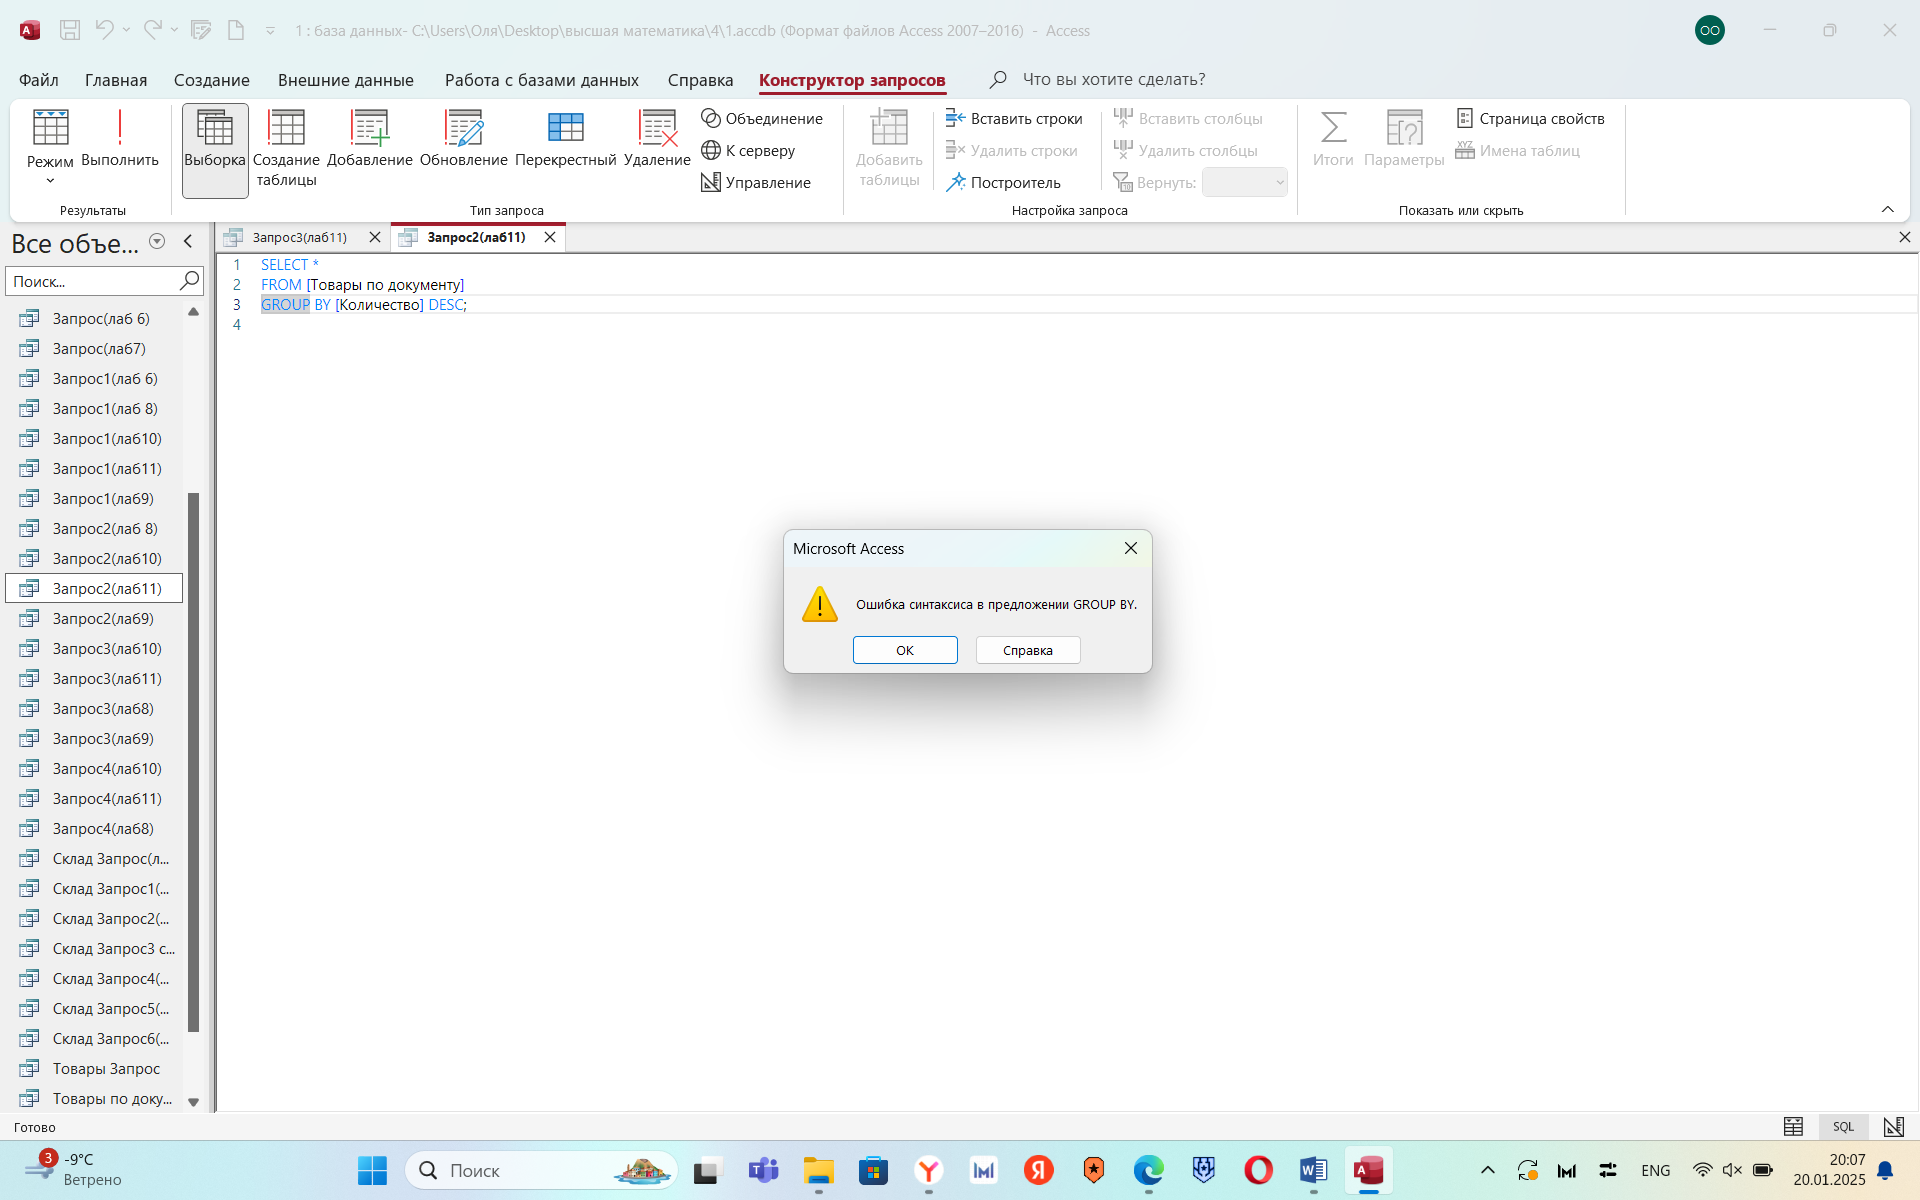The image size is (1920, 1200).
Task: Select Запрос4(лаб8) in the object list
Action: click(94, 828)
